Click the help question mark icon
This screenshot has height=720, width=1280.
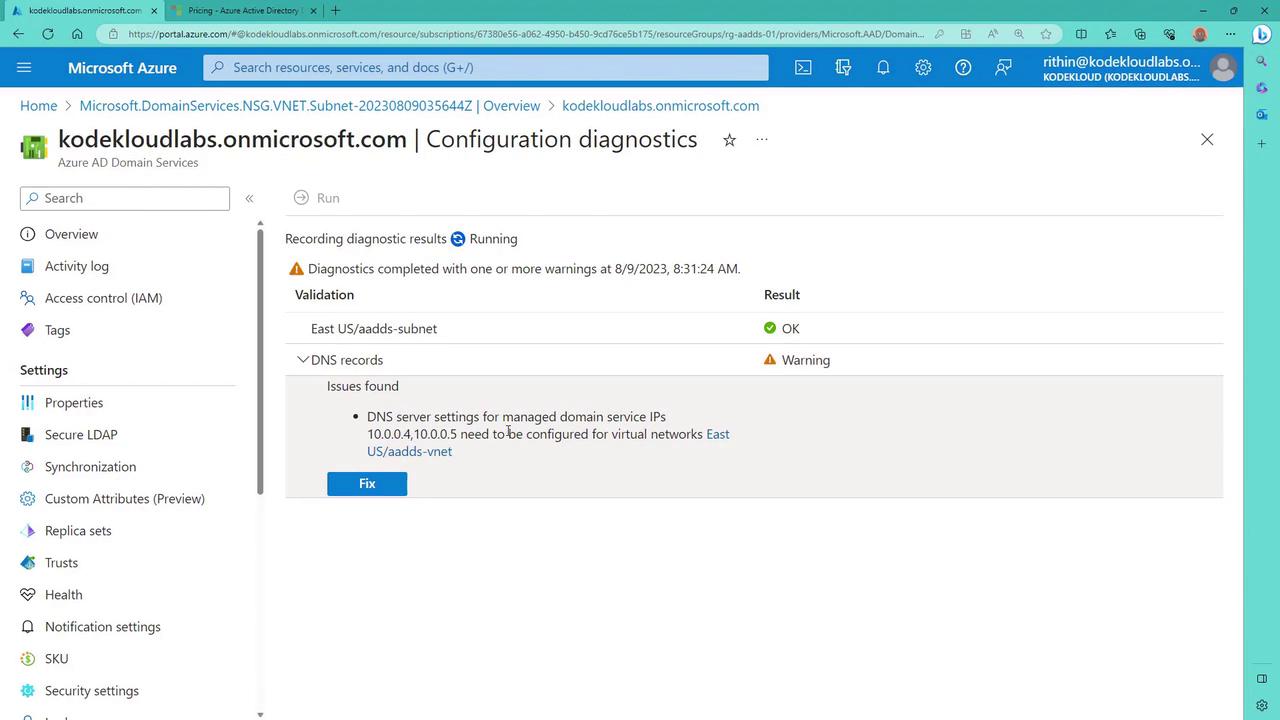[x=963, y=67]
